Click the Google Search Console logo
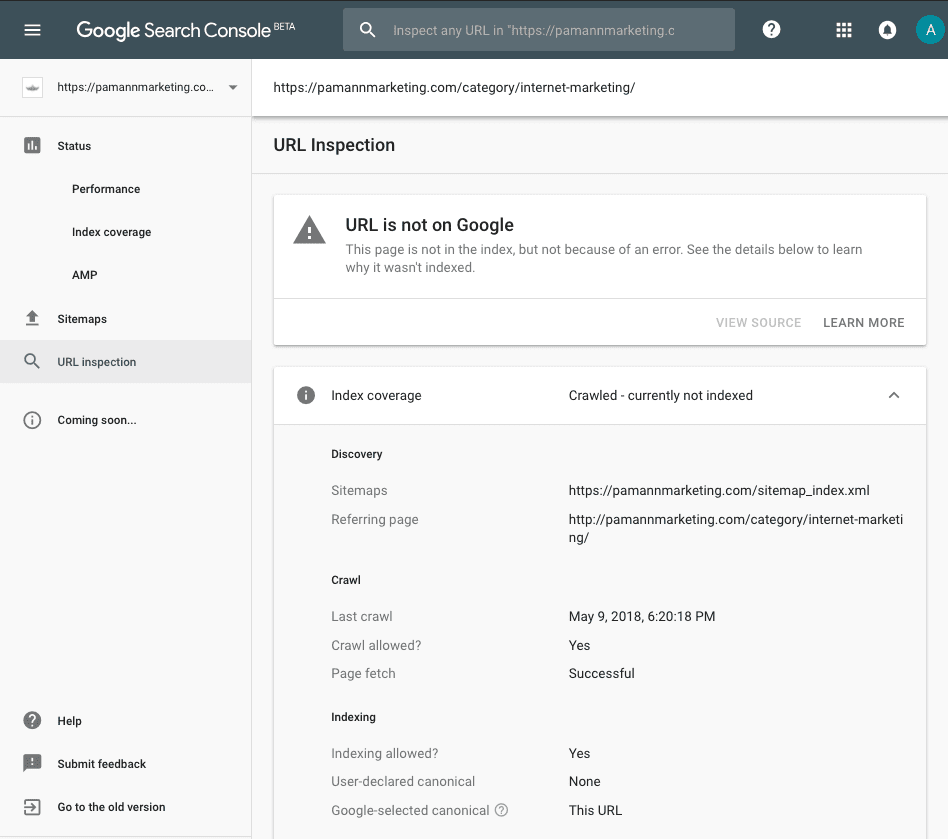Viewport: 948px width, 839px height. tap(186, 30)
